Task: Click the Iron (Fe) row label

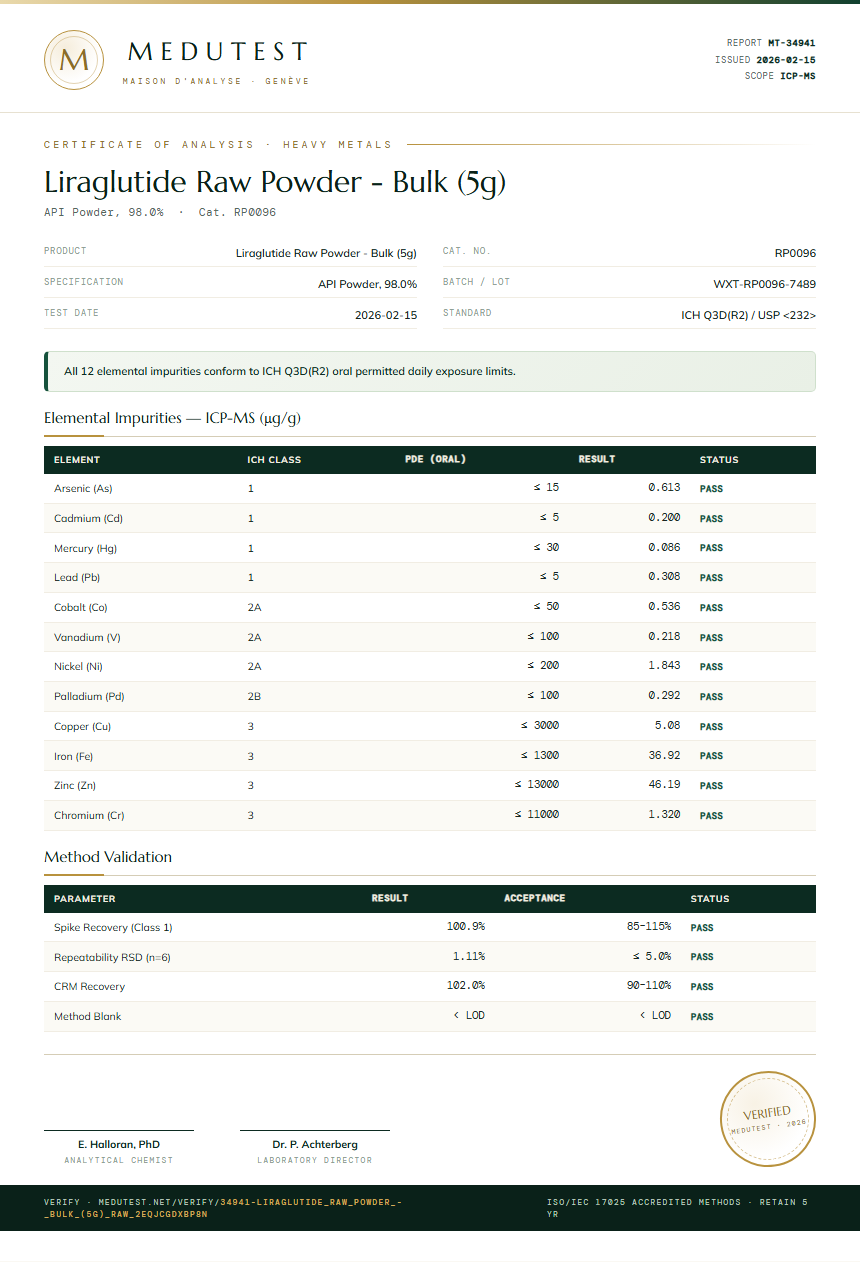Action: pyautogui.click(x=73, y=757)
